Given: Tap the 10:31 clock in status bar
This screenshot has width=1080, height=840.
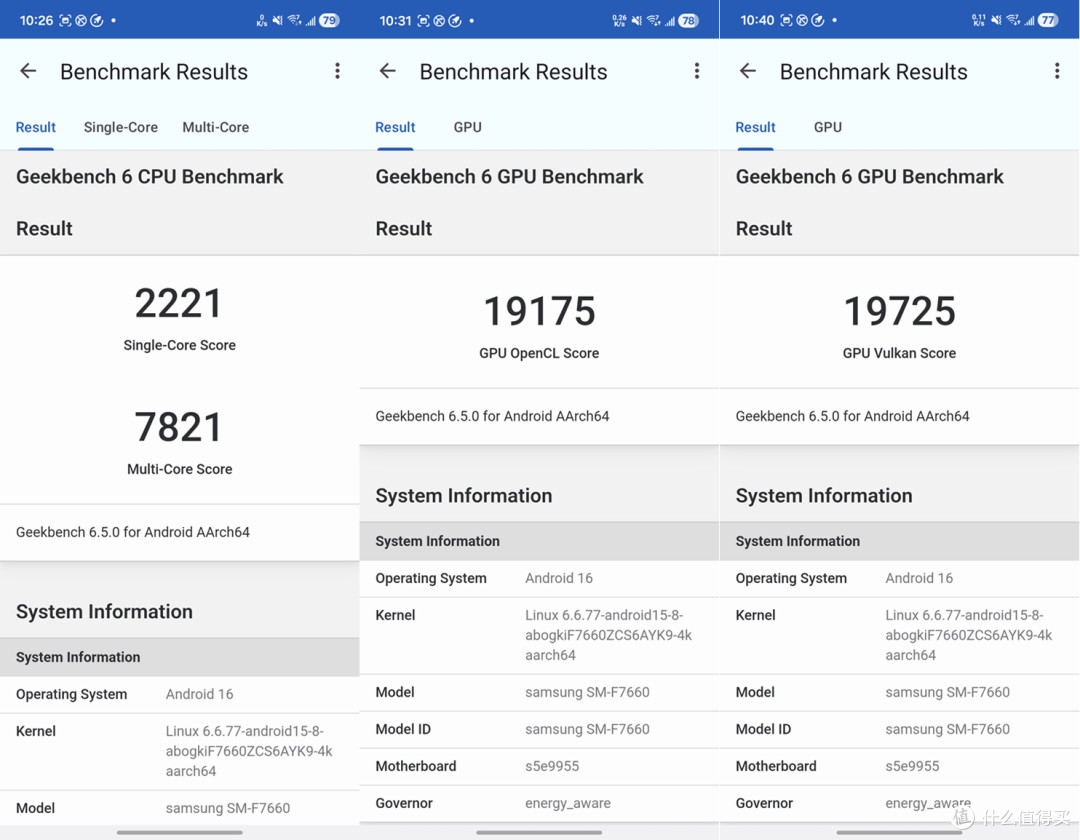Looking at the screenshot, I should [x=395, y=21].
